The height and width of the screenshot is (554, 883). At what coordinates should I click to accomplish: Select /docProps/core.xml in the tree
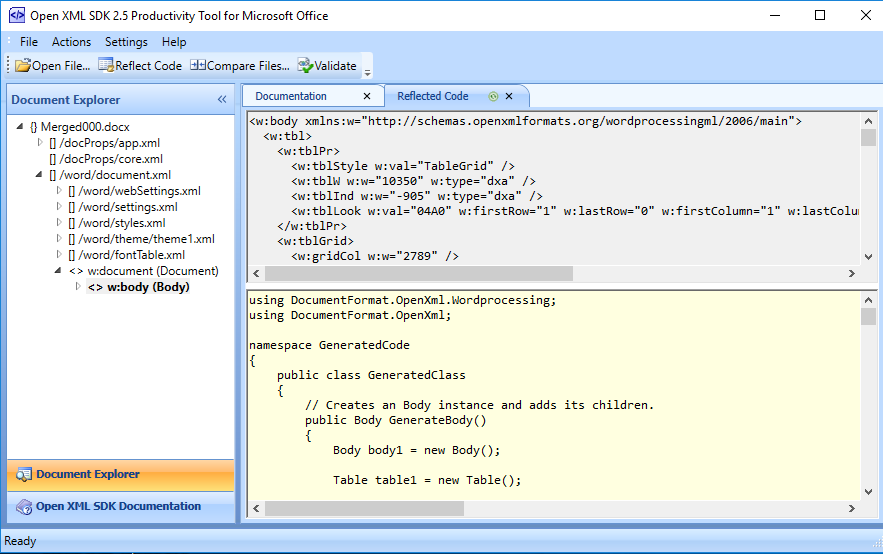click(111, 159)
